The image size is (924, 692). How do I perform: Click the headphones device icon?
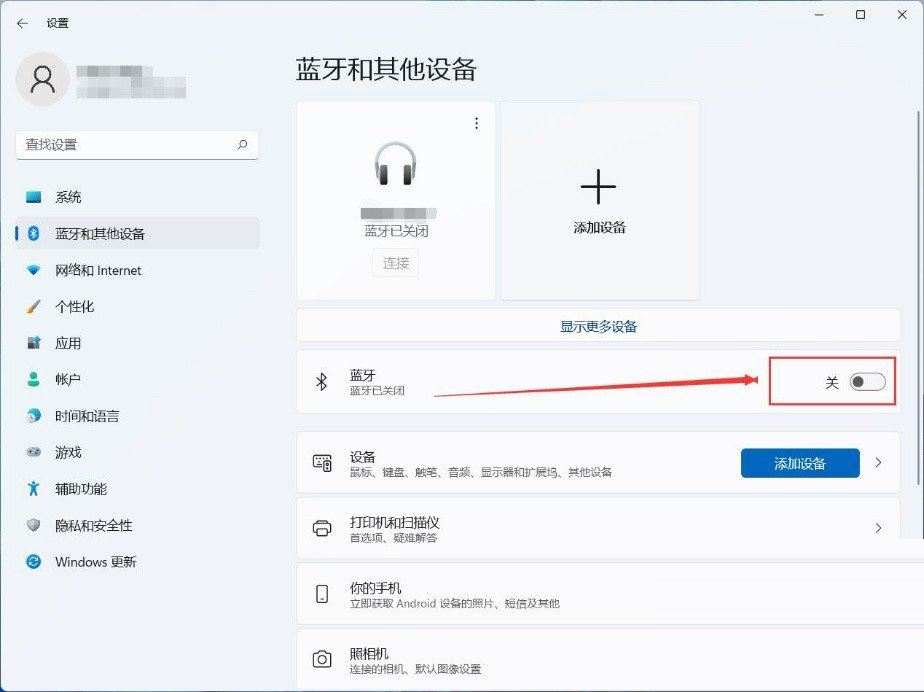[395, 164]
